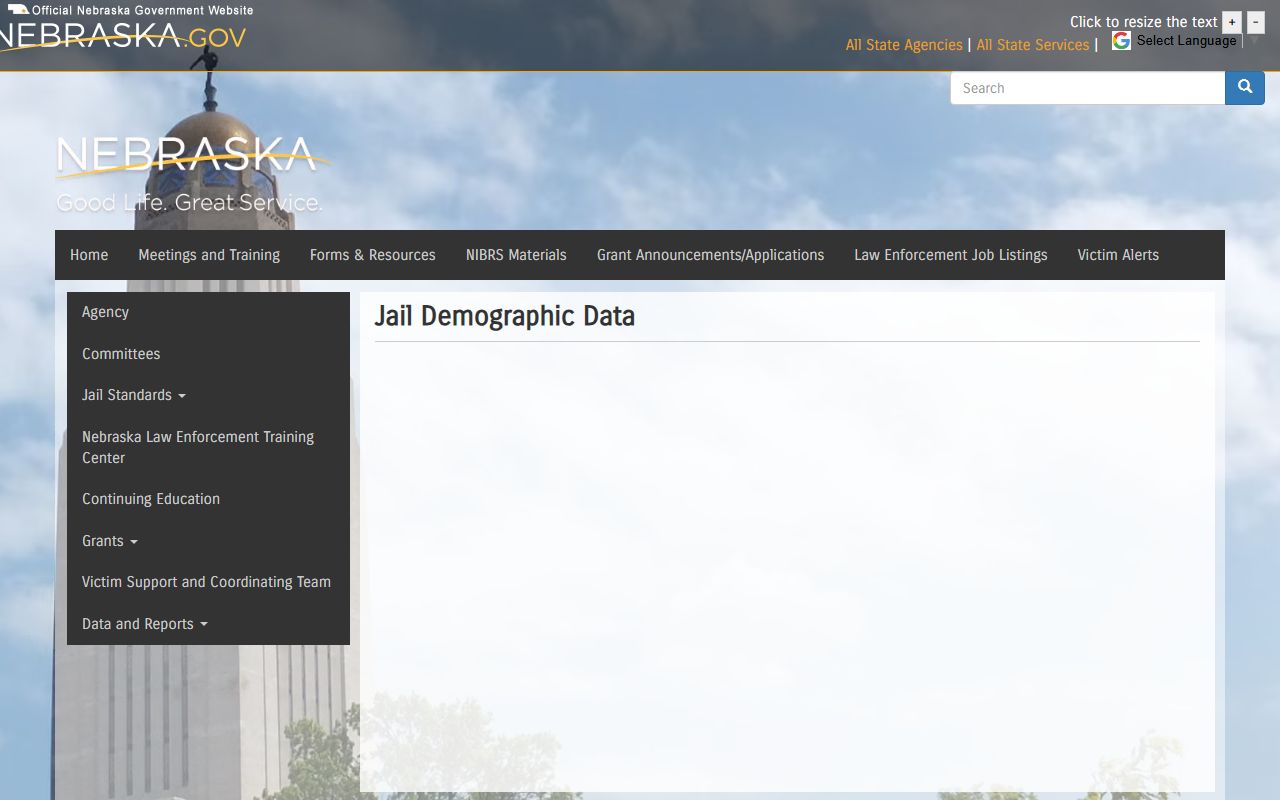Screen dimensions: 1280x800
Task: Open Grant Announcements/Applications menu
Action: click(x=711, y=255)
